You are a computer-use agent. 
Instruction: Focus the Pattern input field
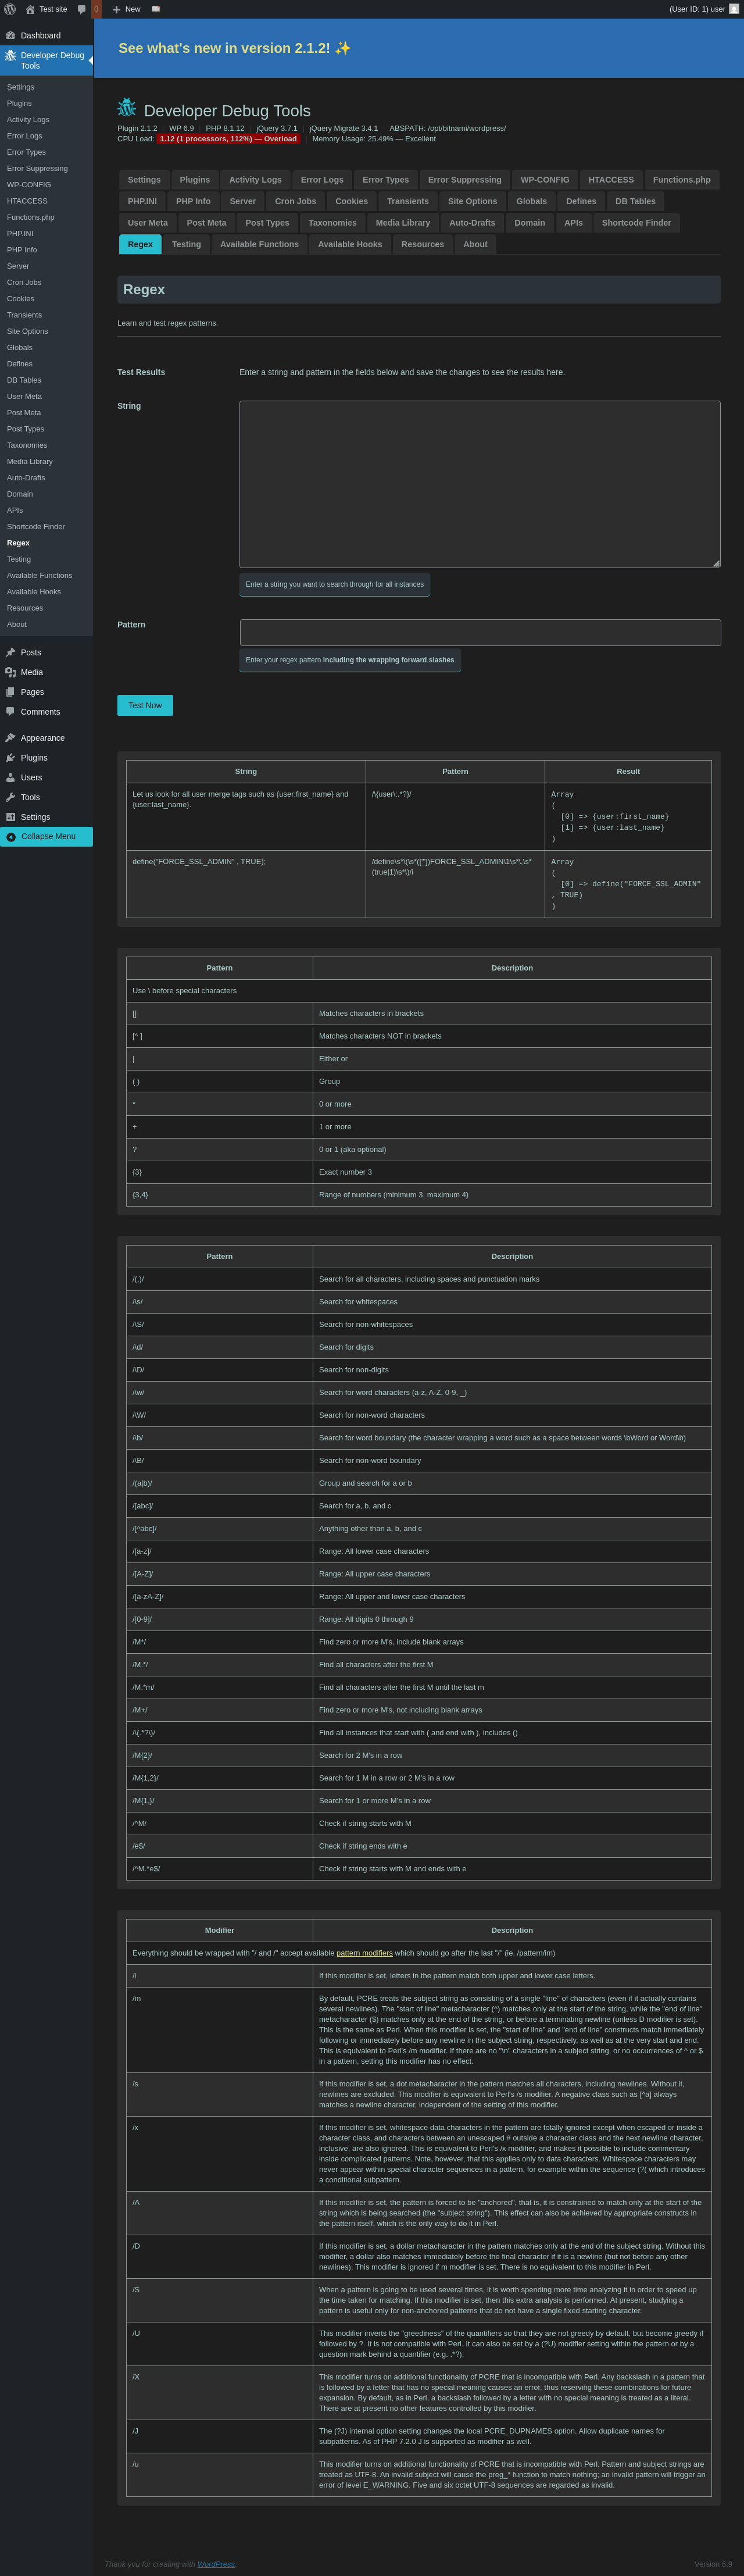(x=480, y=632)
